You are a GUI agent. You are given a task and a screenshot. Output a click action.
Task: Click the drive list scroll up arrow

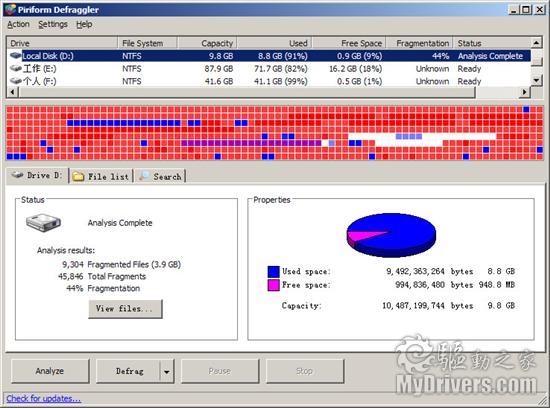[536, 43]
